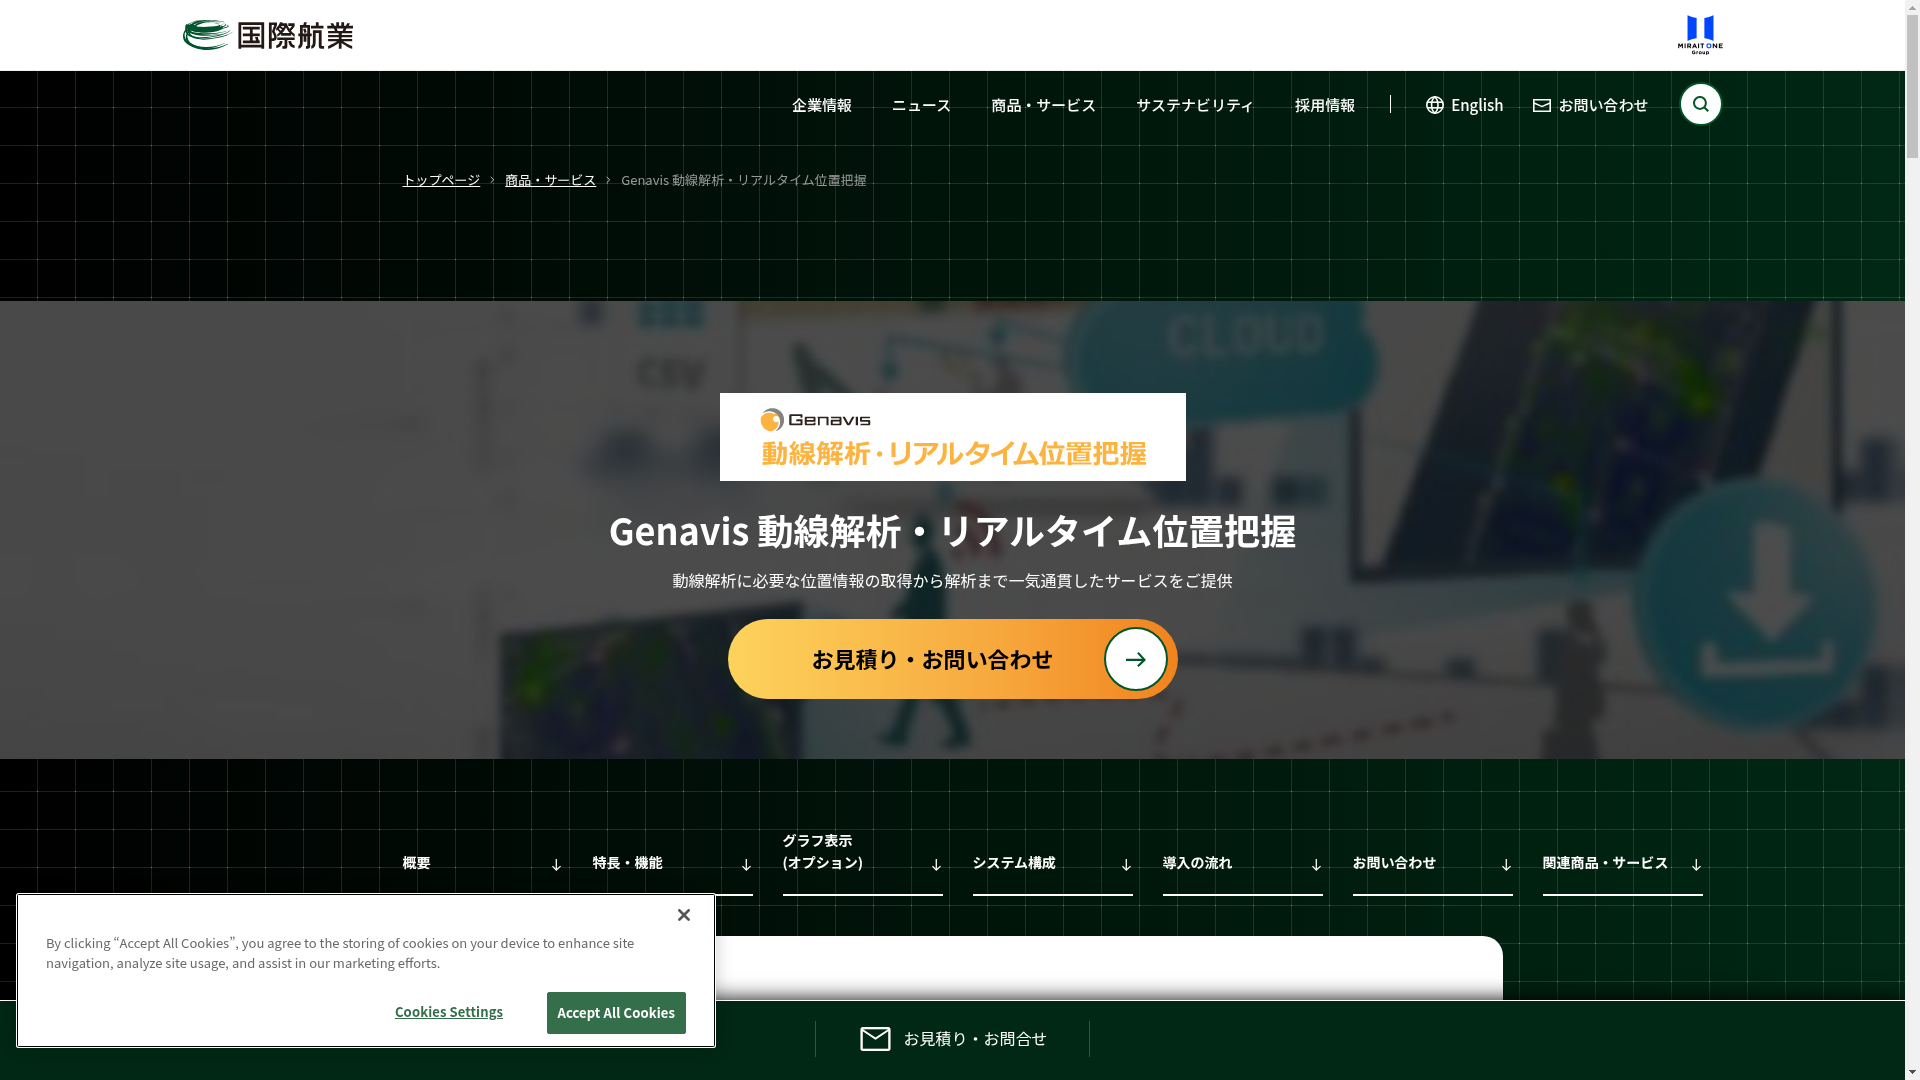This screenshot has height=1080, width=1920.
Task: Open the Mirait One Group logo link
Action: click(1700, 35)
